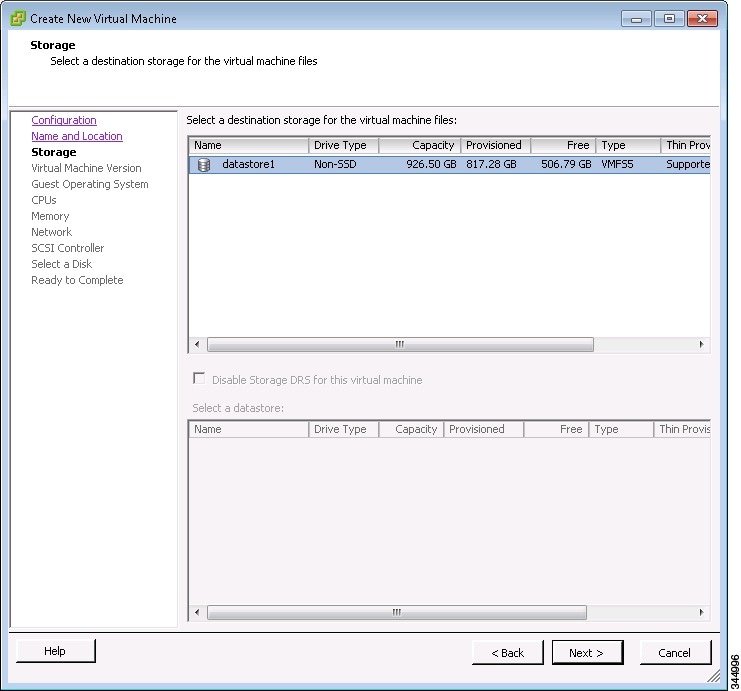Go to Name and Location step
741x691 pixels.
click(x=77, y=136)
